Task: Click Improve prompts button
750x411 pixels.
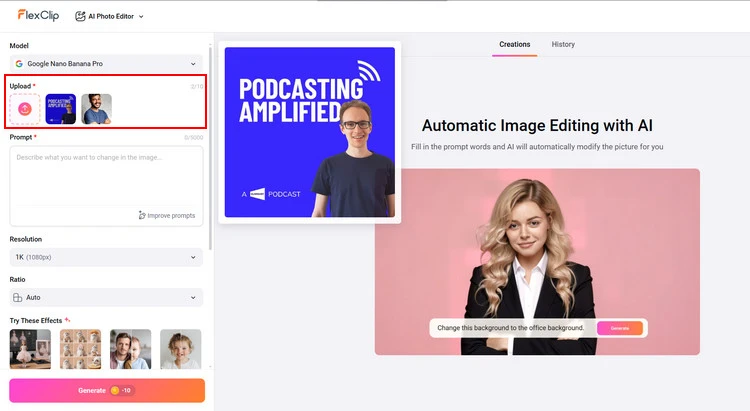Action: (x=167, y=216)
